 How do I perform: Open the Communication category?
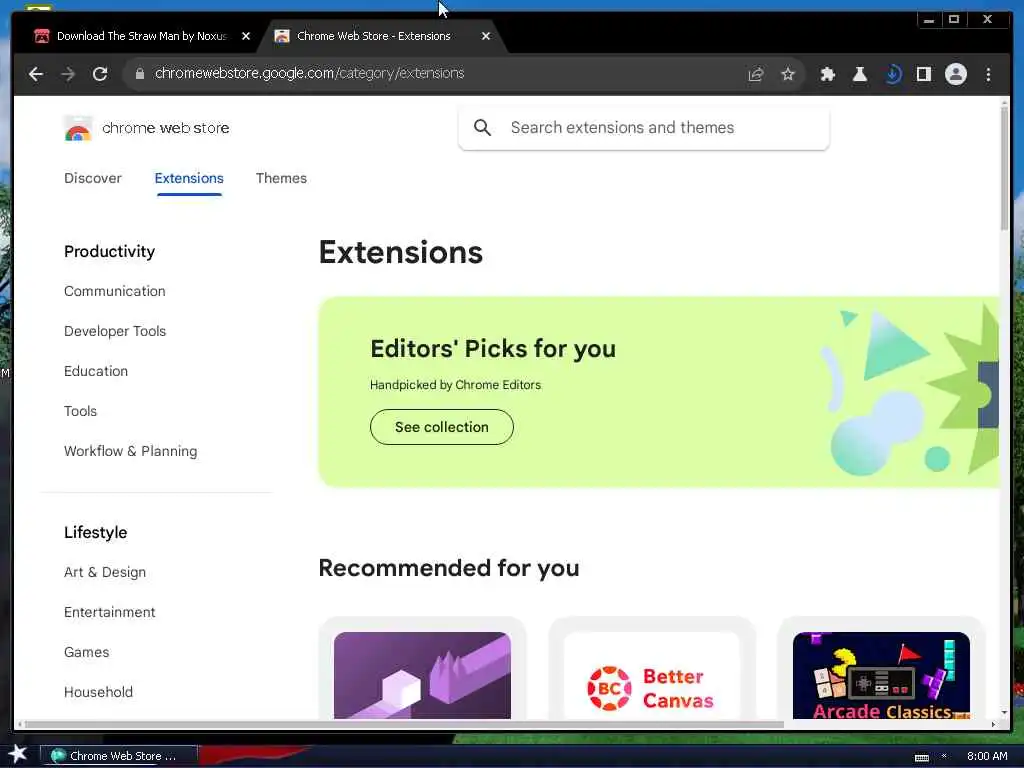coord(114,291)
